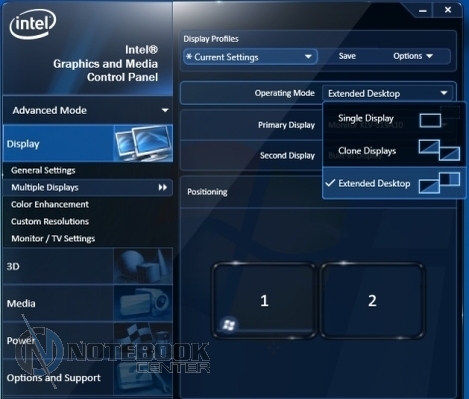Open Custom Resolutions
The image size is (469, 399).
click(x=50, y=221)
